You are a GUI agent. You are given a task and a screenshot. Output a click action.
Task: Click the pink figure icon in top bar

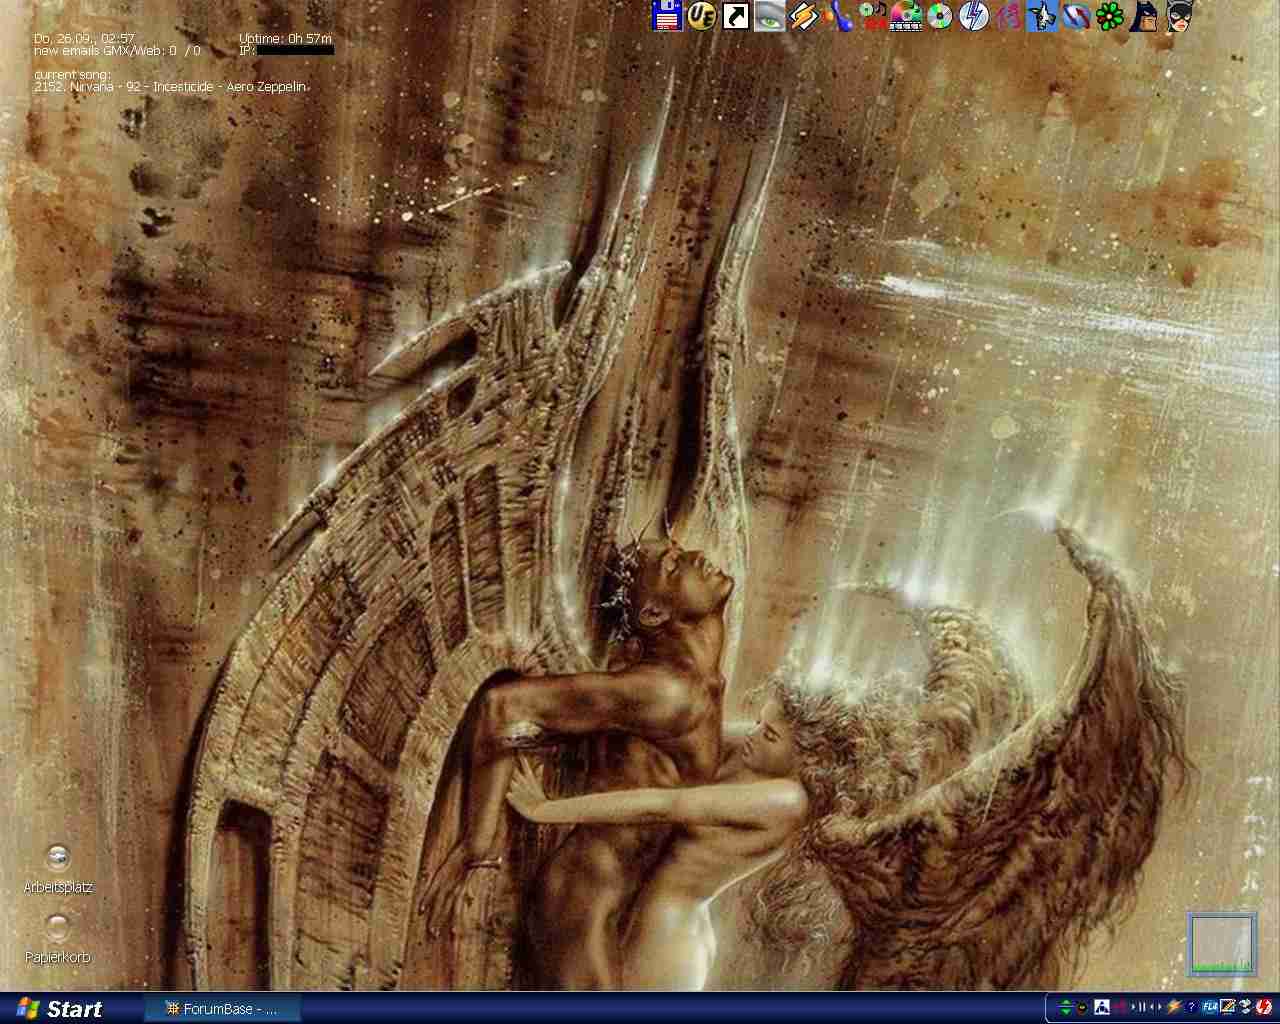1009,16
